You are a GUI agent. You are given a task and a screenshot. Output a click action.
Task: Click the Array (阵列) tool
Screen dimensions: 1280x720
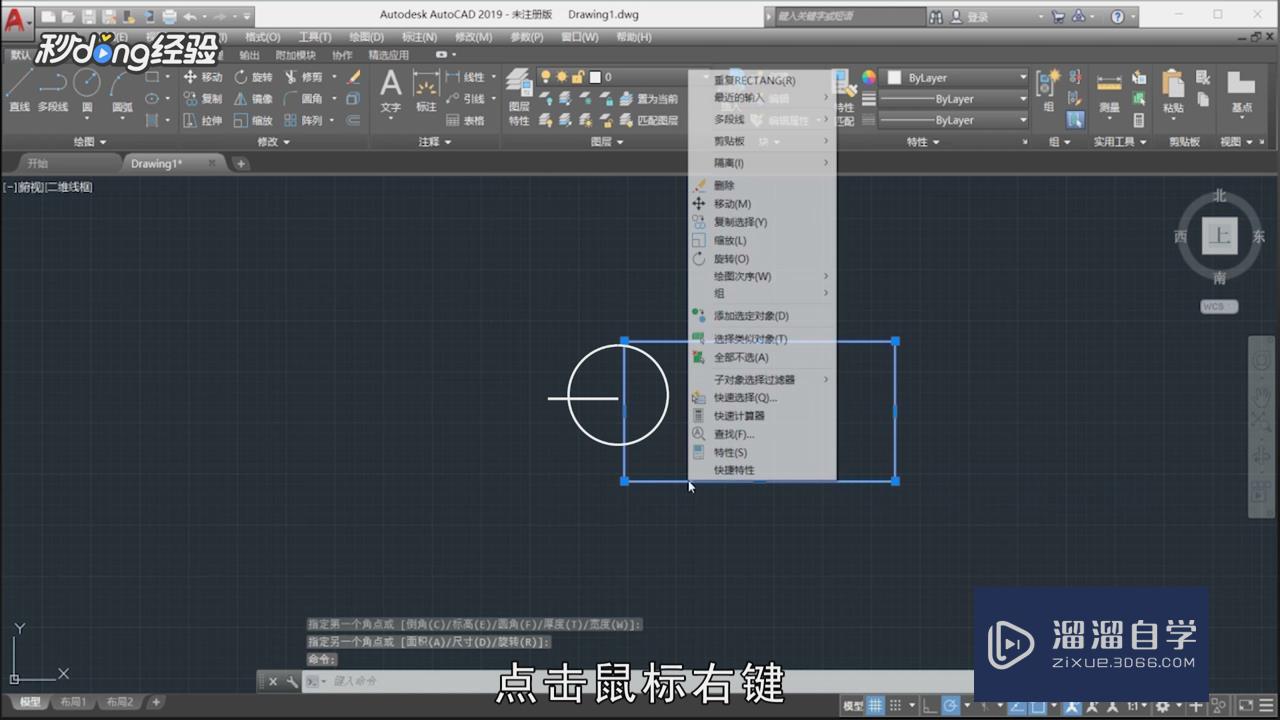[x=304, y=120]
